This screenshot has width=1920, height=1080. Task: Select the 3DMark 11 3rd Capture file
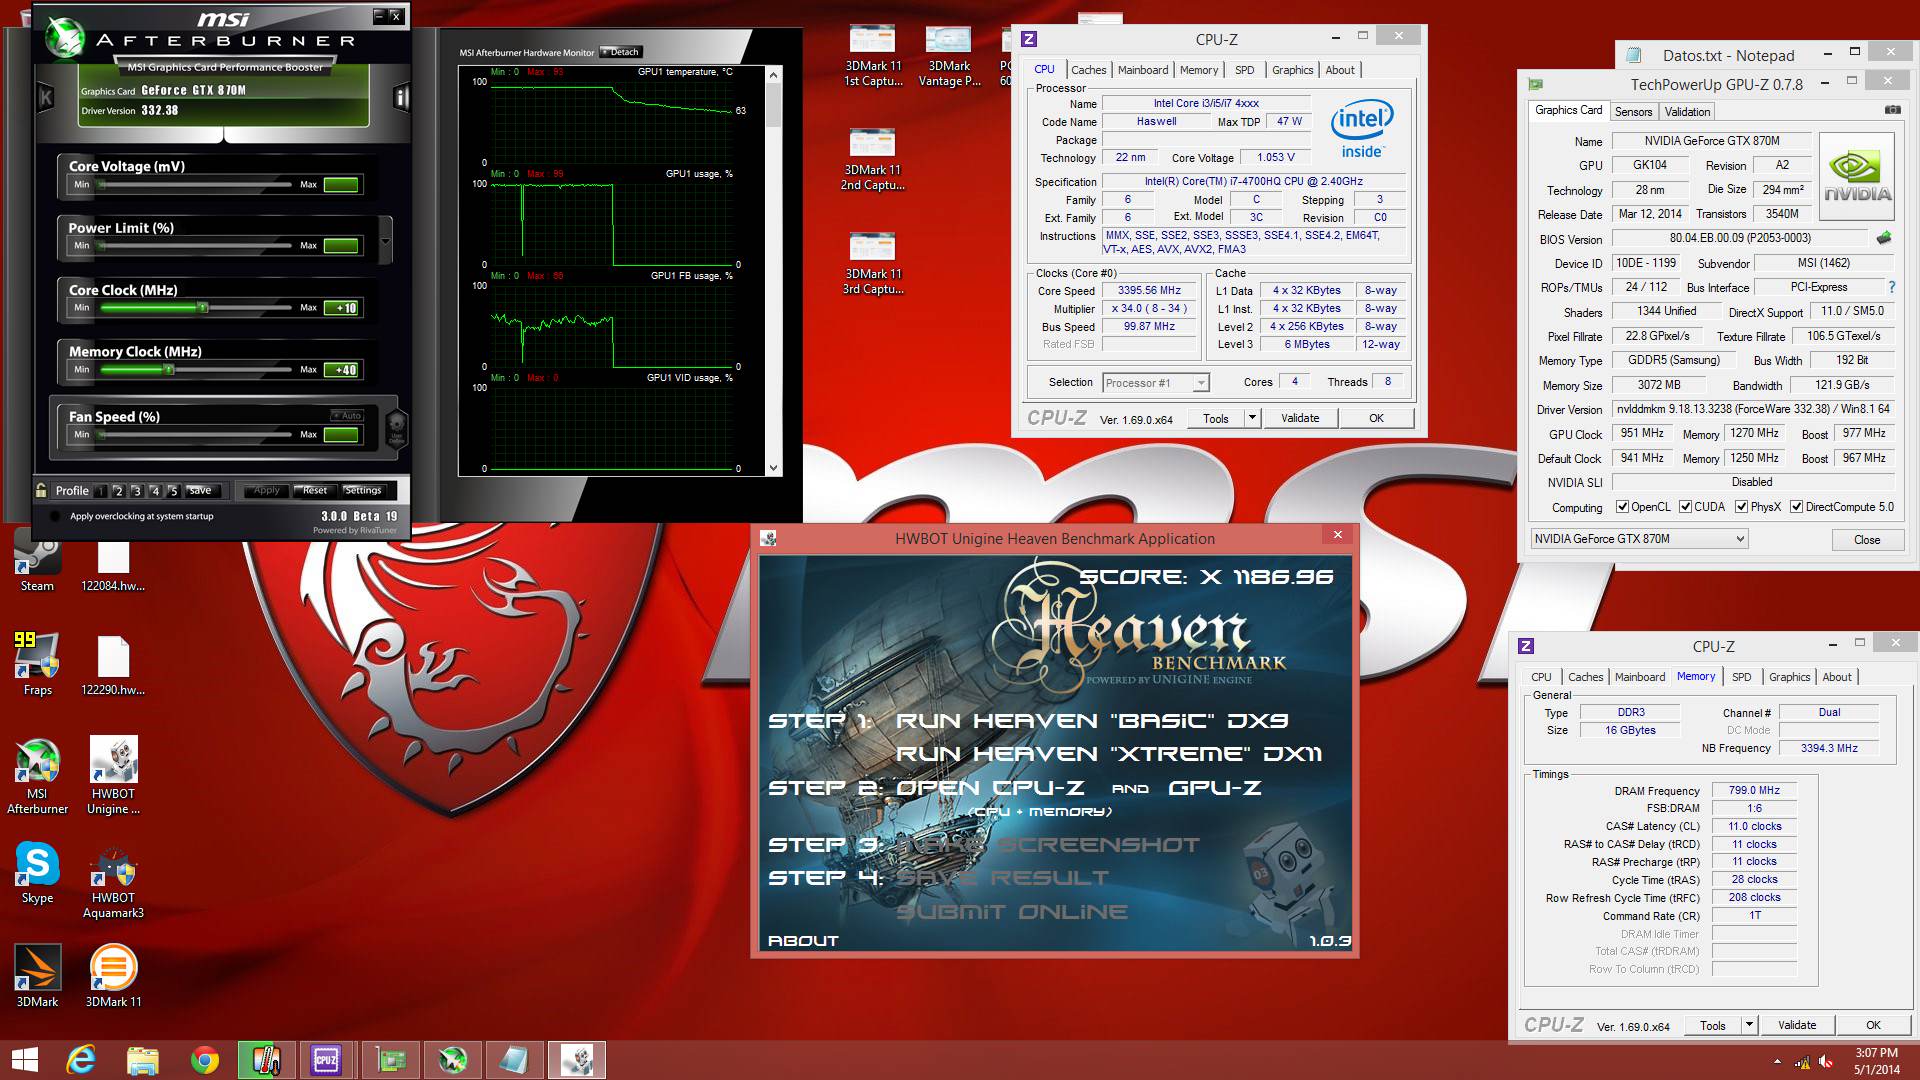pyautogui.click(x=873, y=264)
